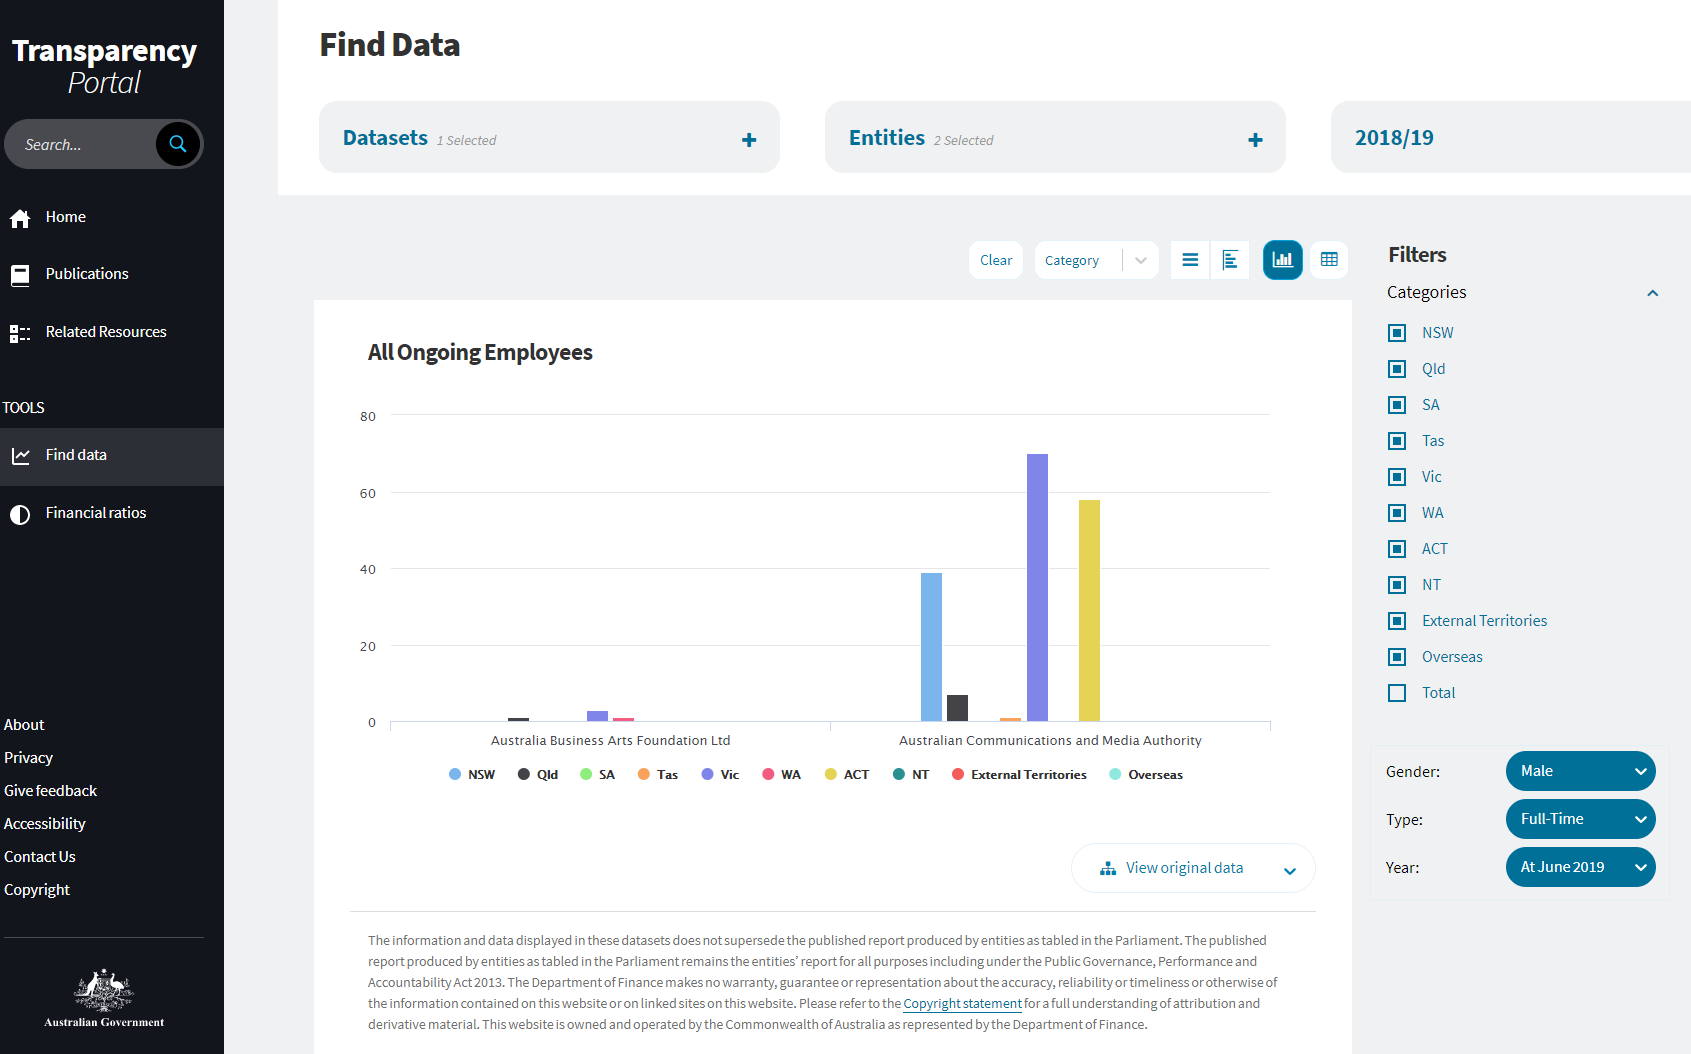Uncheck the NSW category filter

tap(1396, 332)
